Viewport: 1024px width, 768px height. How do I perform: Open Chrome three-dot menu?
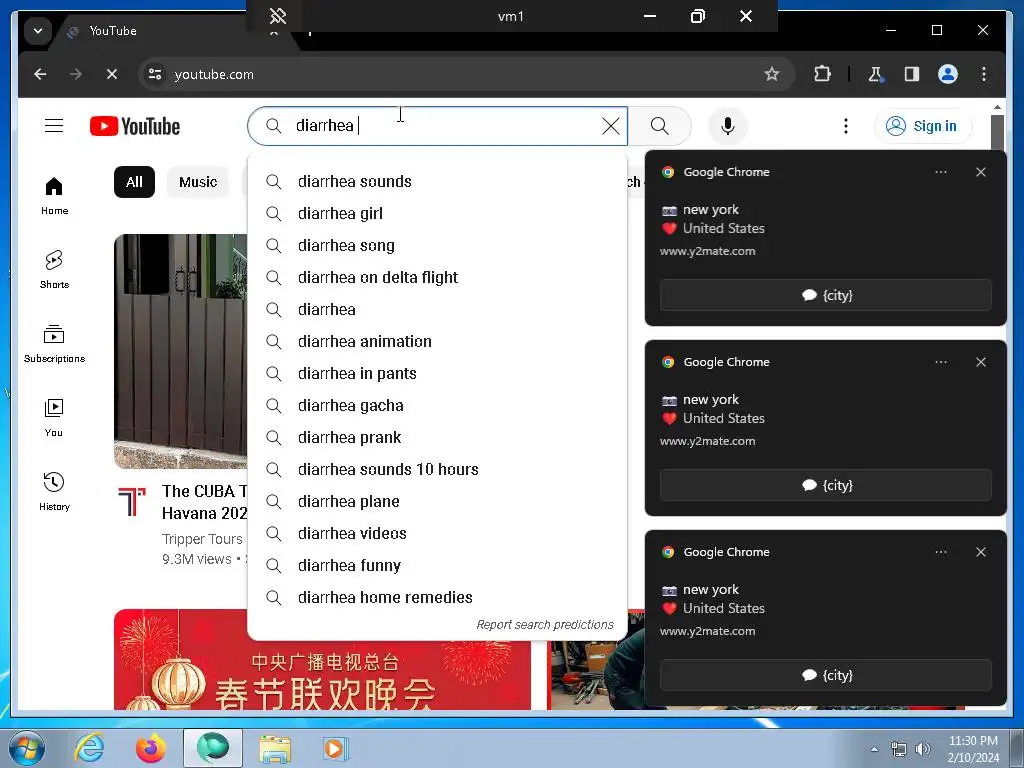(x=984, y=74)
